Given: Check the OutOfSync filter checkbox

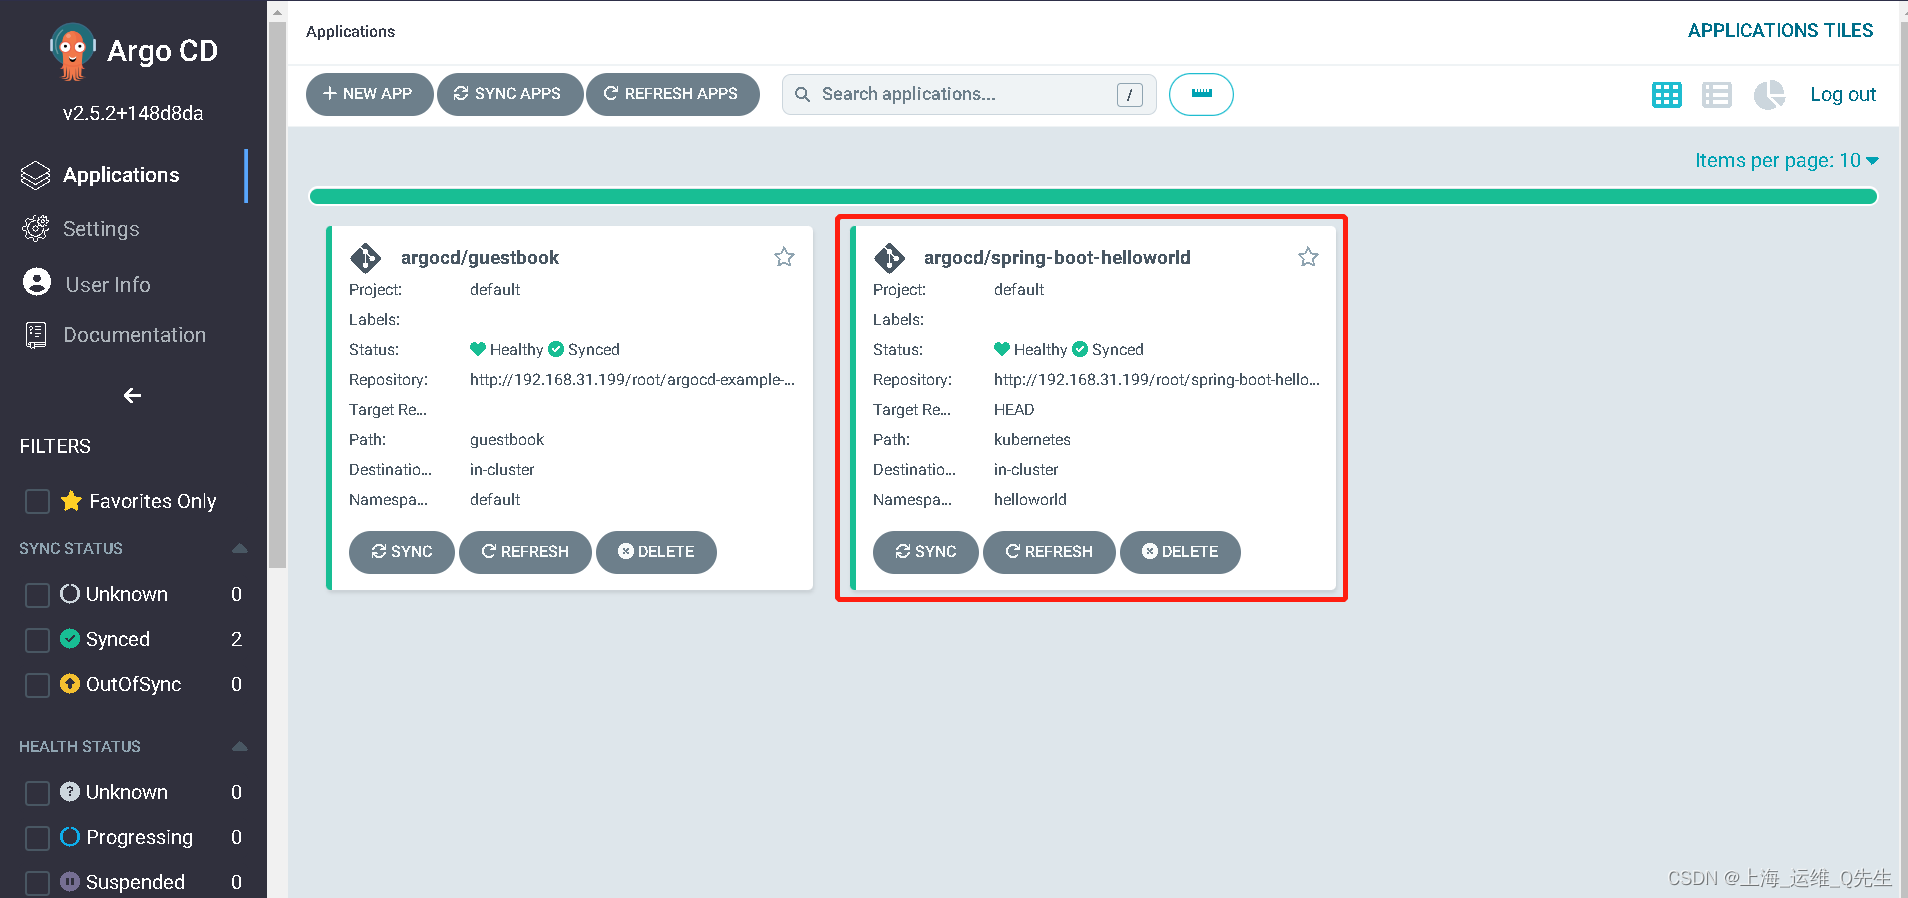Looking at the screenshot, I should tap(37, 685).
